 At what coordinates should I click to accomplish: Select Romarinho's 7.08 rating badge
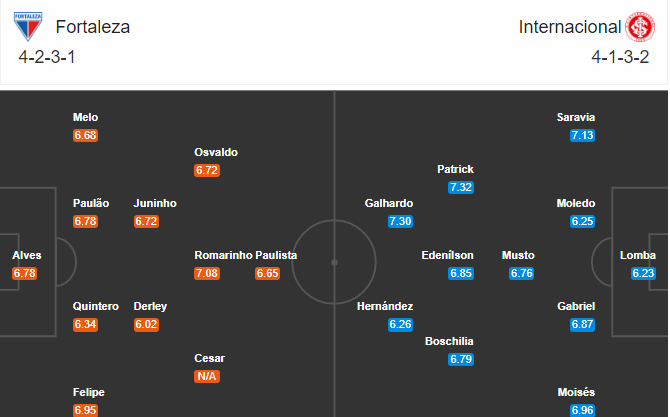coord(207,273)
